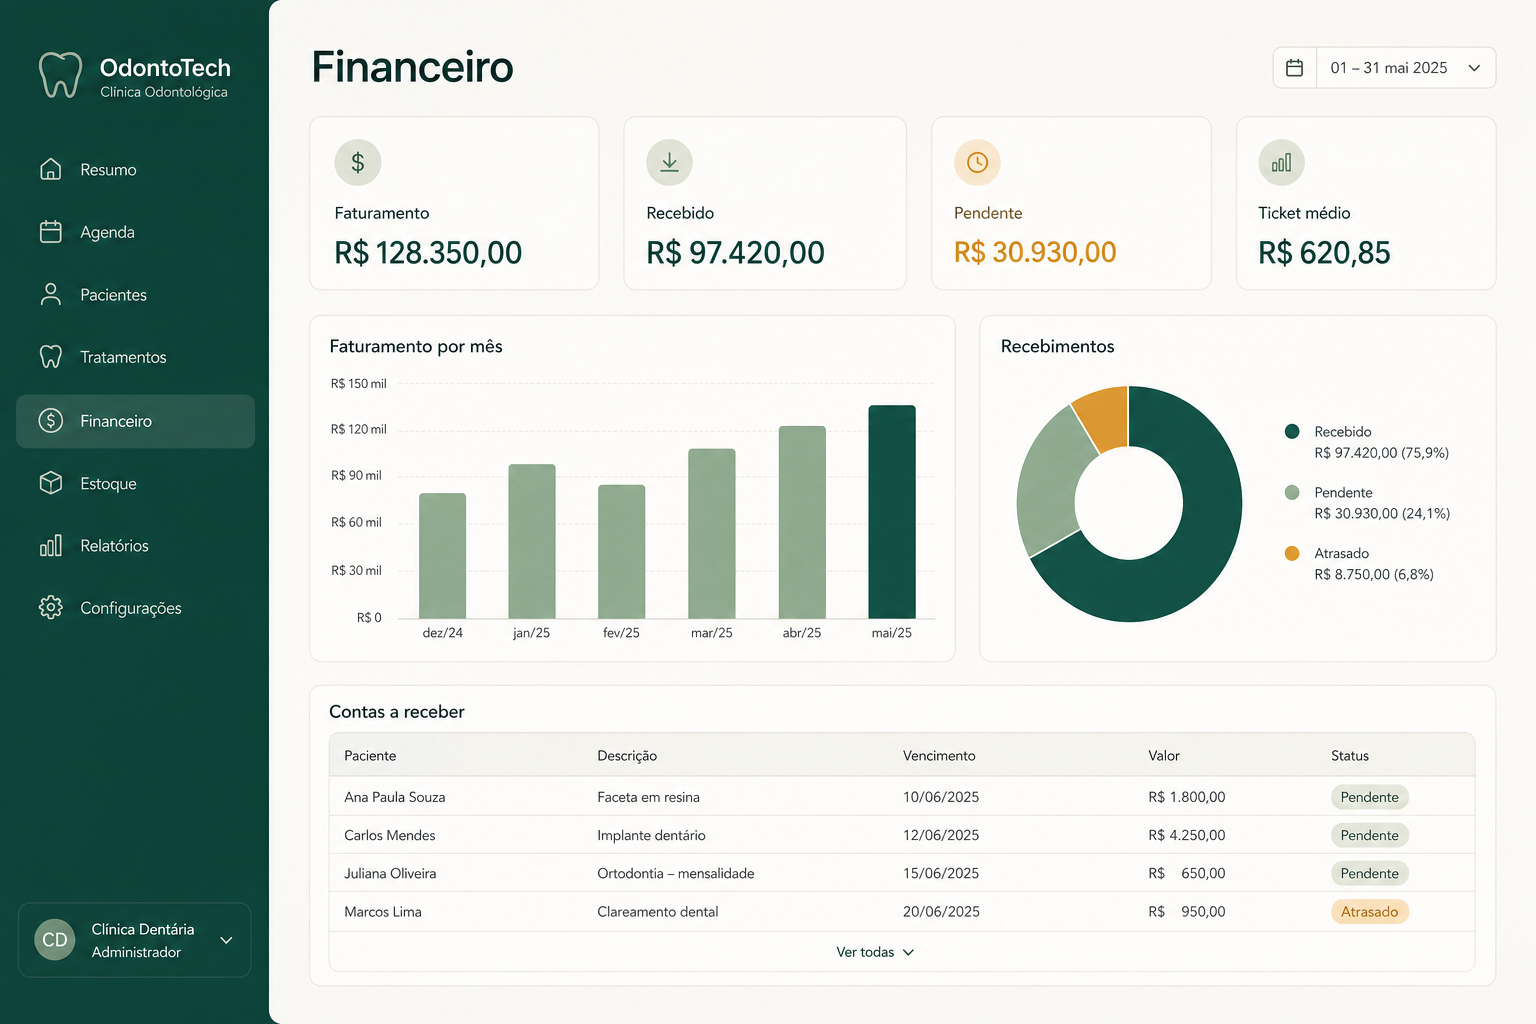
Task: Sort by the Paciente column header
Action: [x=370, y=756]
